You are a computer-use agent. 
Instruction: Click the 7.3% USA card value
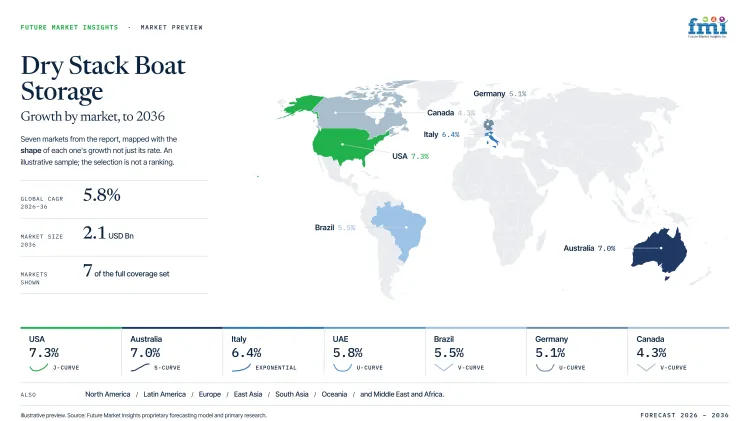pyautogui.click(x=44, y=353)
